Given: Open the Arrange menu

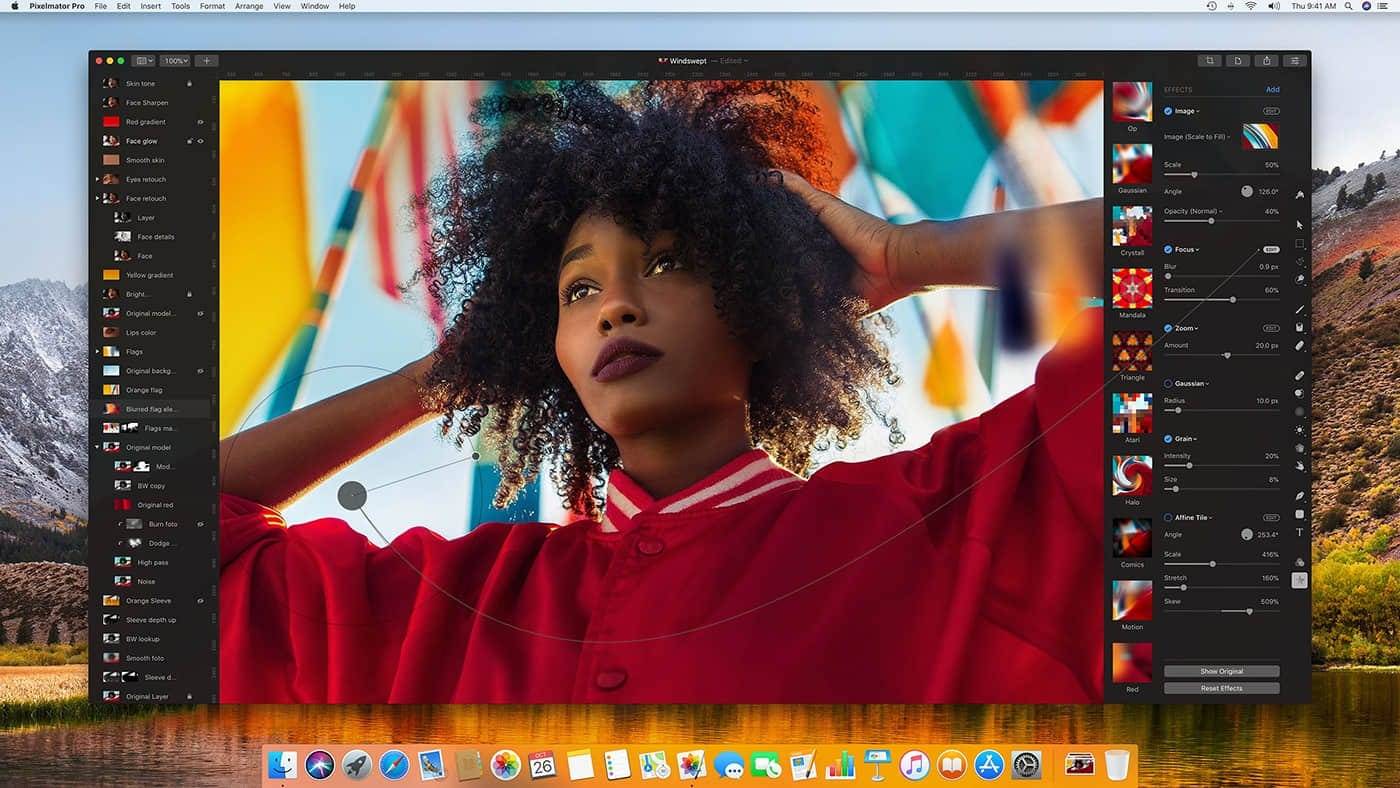Looking at the screenshot, I should 249,6.
